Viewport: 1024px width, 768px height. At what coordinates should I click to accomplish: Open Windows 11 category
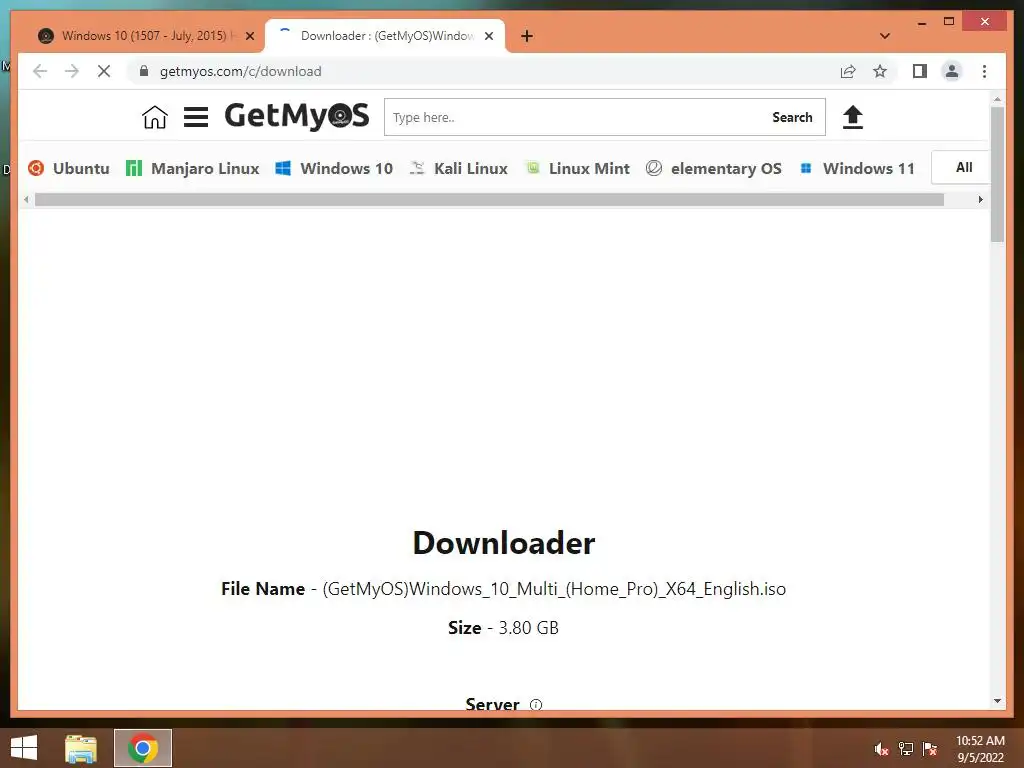[x=868, y=168]
